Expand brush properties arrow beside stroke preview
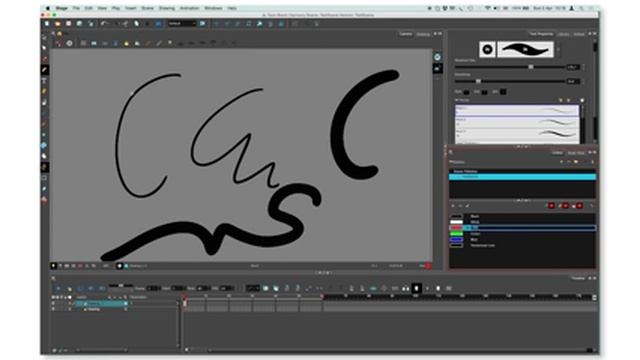 558,49
